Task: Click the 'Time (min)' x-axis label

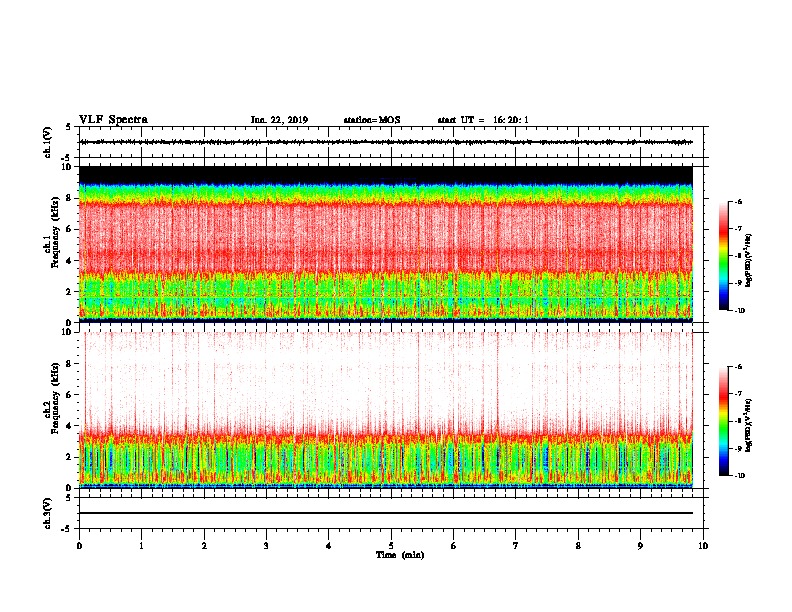Action: [400, 555]
